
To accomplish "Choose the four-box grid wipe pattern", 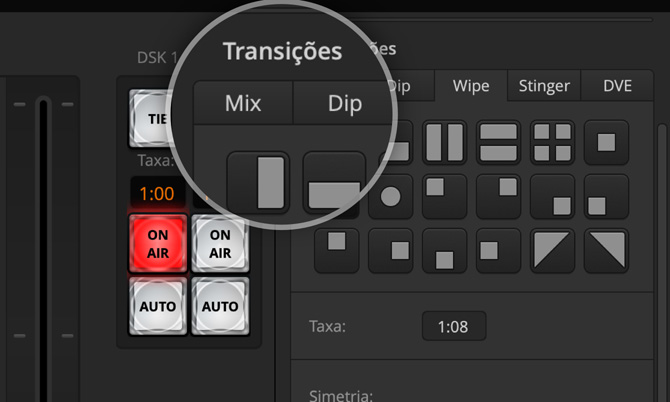I will tap(553, 142).
